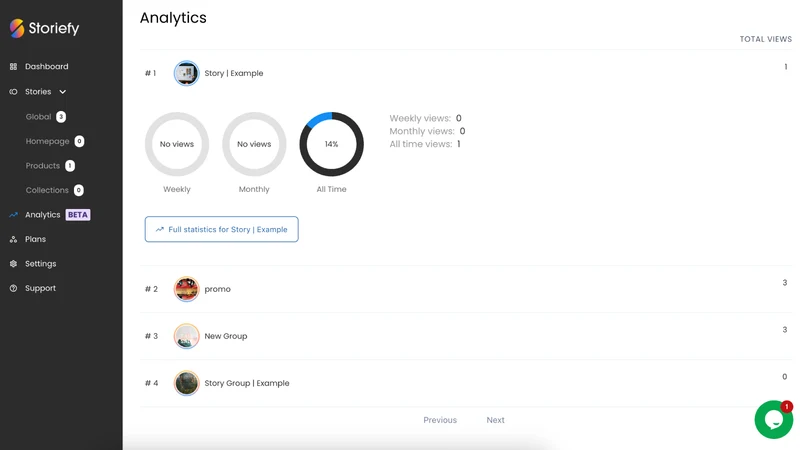800x450 pixels.
Task: Click the New Group story thumbnail
Action: [186, 336]
